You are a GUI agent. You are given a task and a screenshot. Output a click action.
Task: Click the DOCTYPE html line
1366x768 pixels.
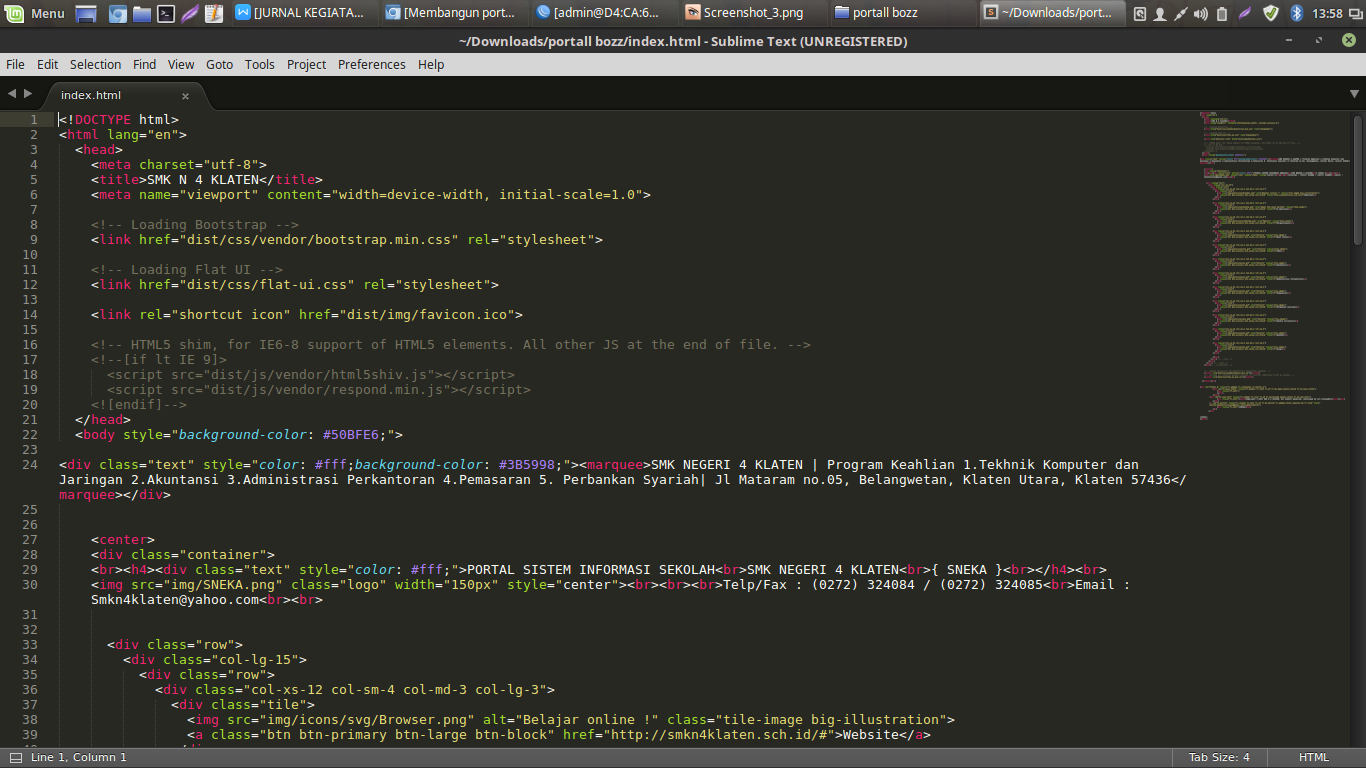point(119,120)
